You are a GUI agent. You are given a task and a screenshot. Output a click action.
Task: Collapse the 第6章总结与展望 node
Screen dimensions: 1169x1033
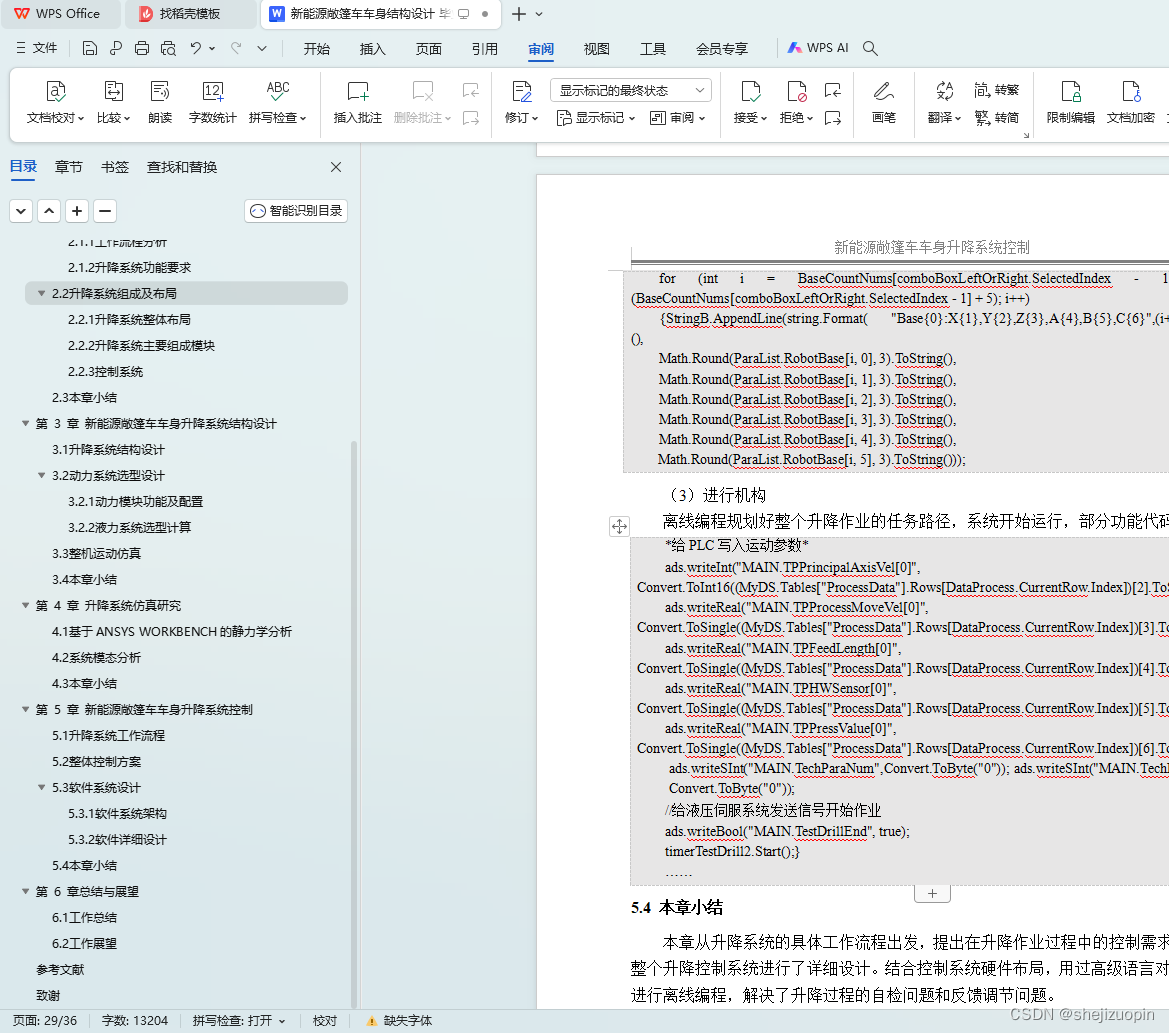pyautogui.click(x=25, y=891)
